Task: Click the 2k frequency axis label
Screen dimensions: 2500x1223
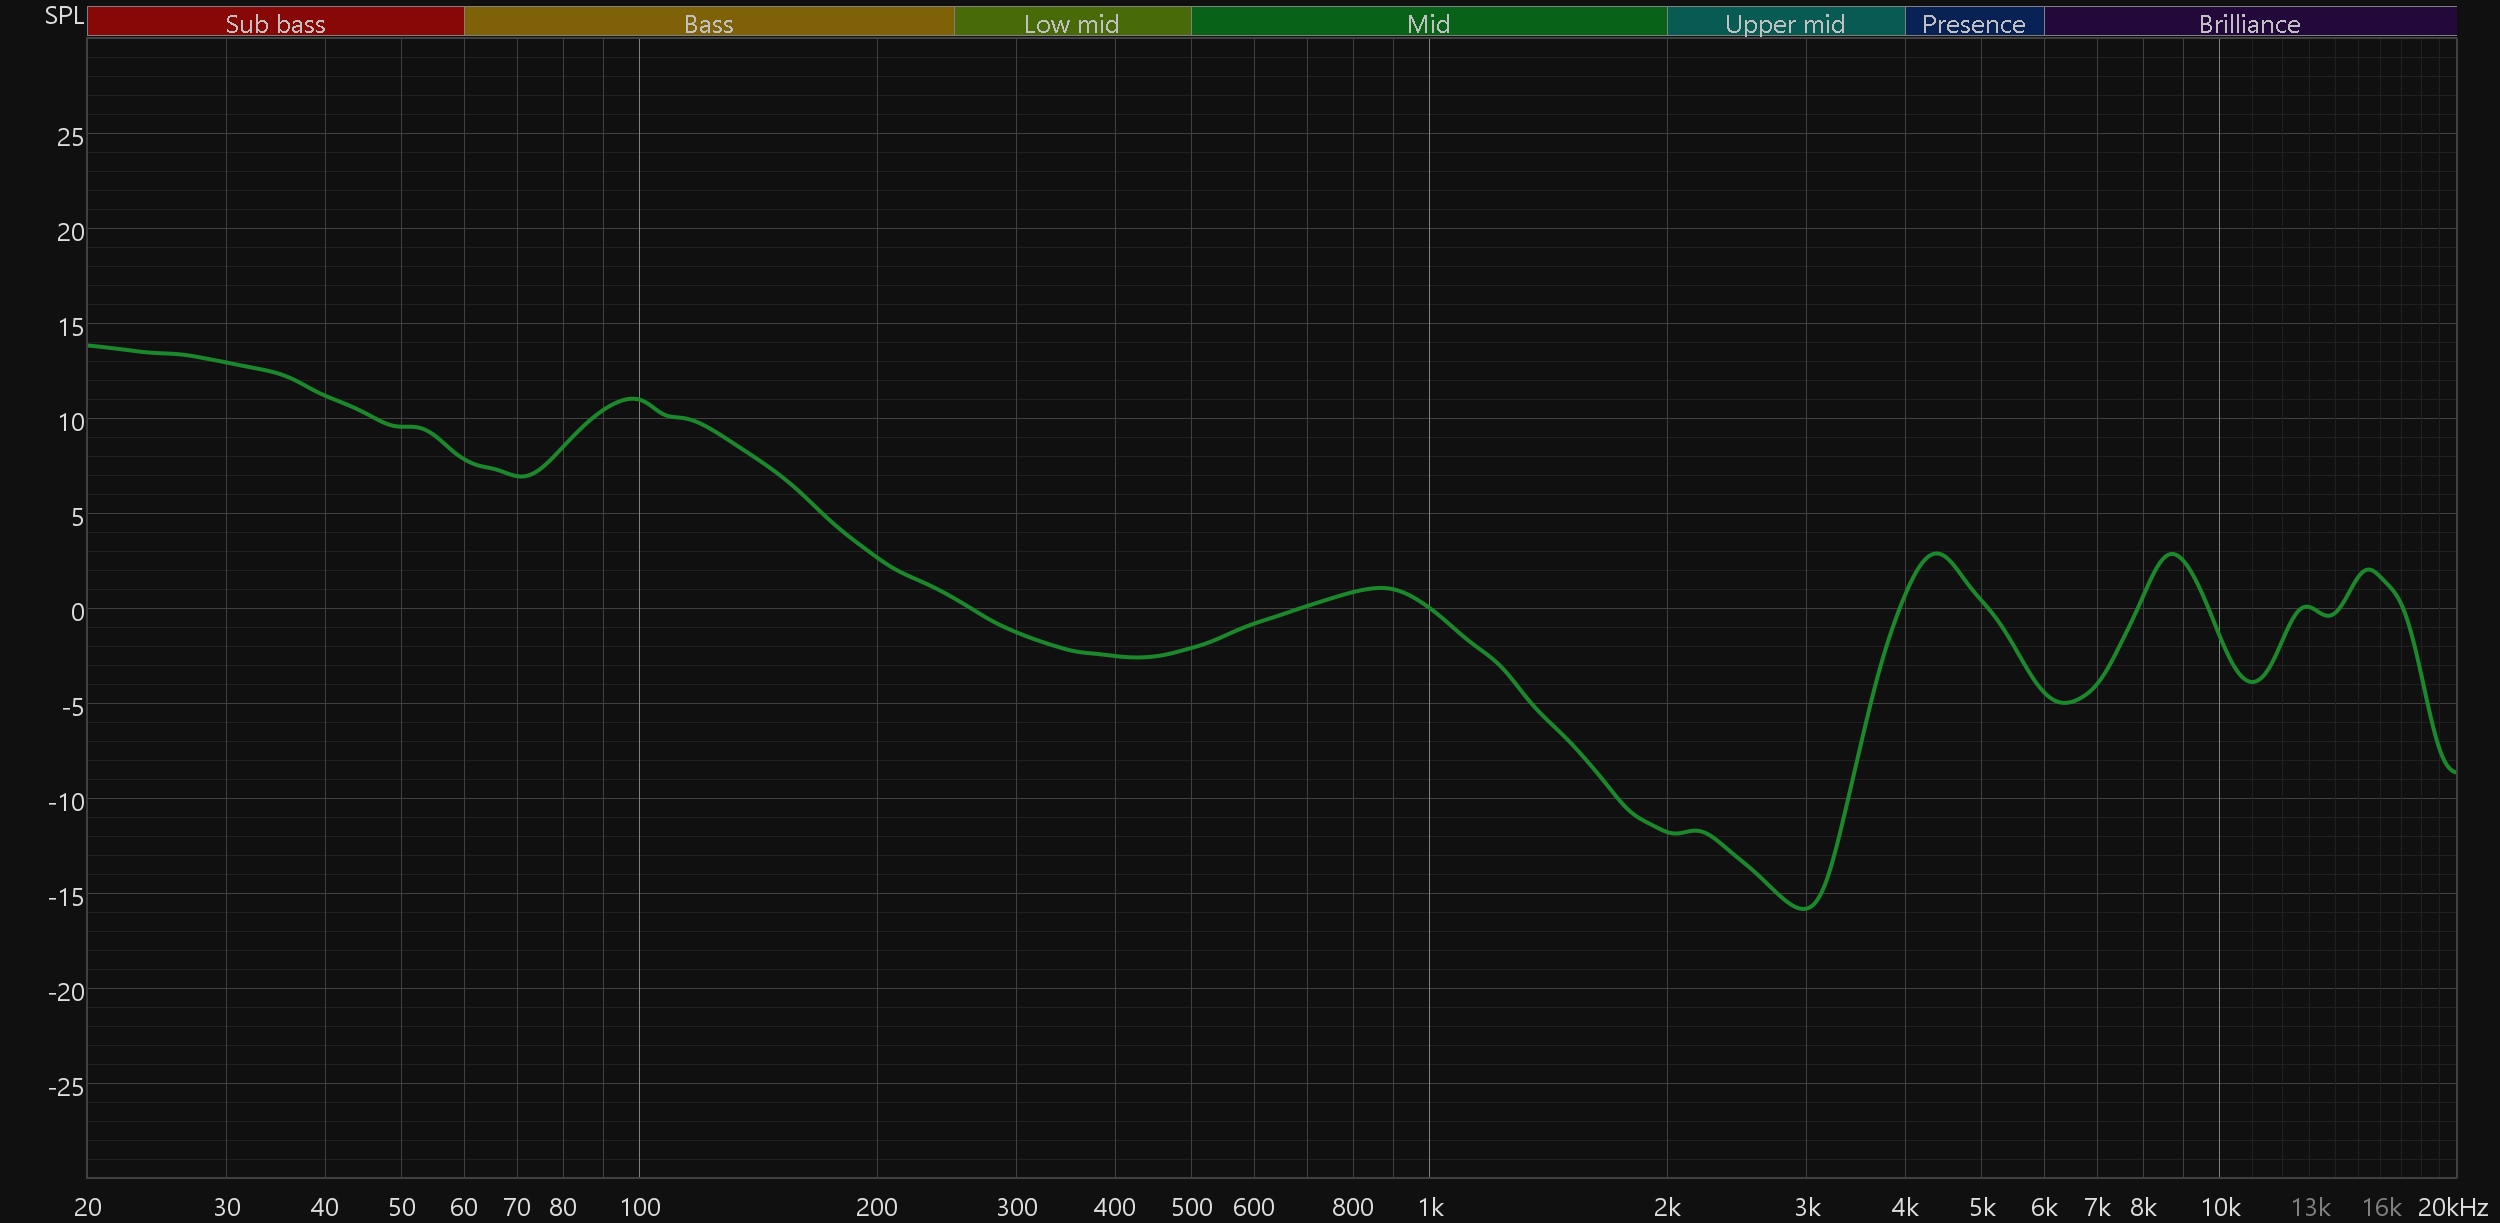Action: tap(1667, 1207)
